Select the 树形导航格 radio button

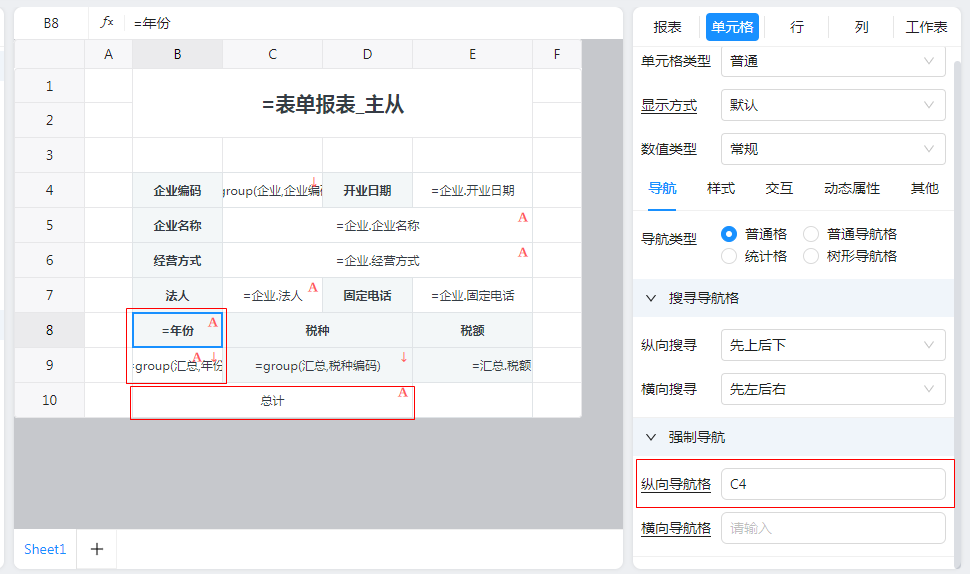click(x=811, y=256)
